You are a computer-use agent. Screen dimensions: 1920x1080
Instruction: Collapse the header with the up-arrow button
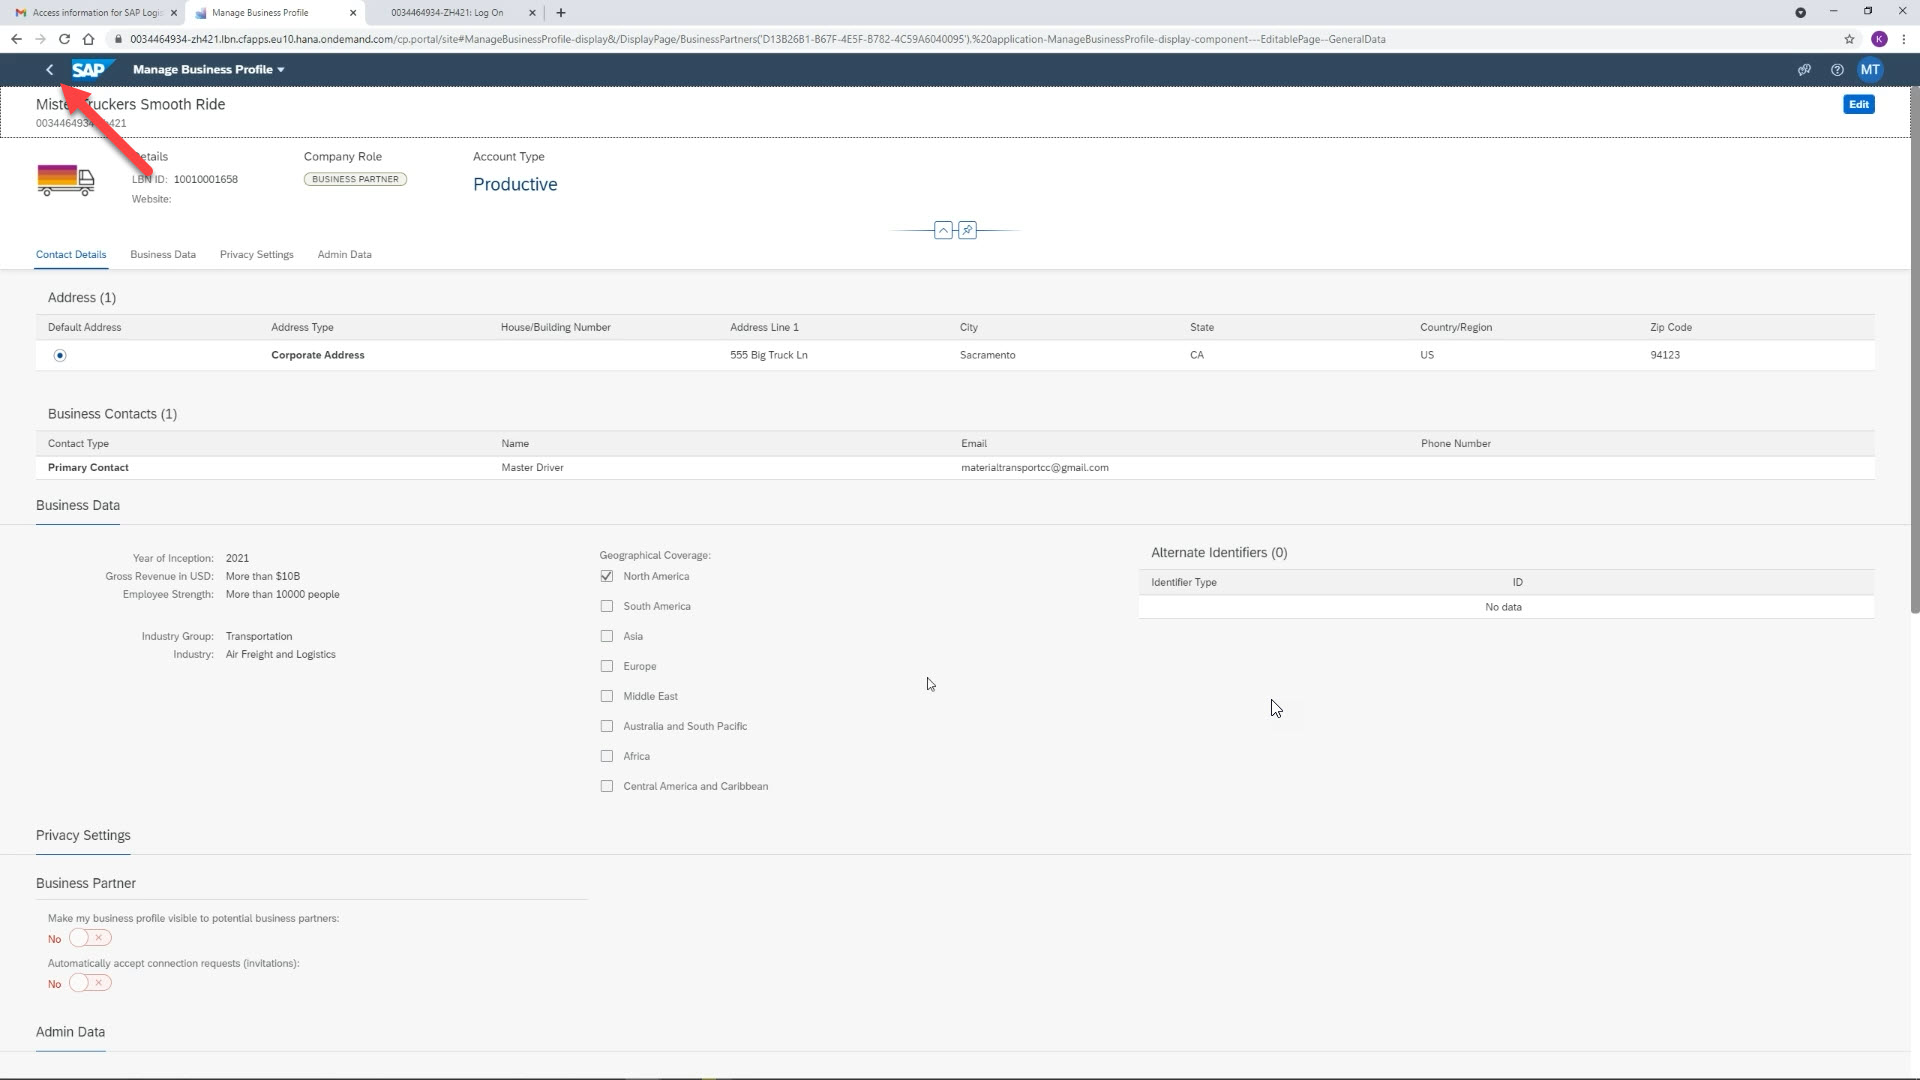943,231
